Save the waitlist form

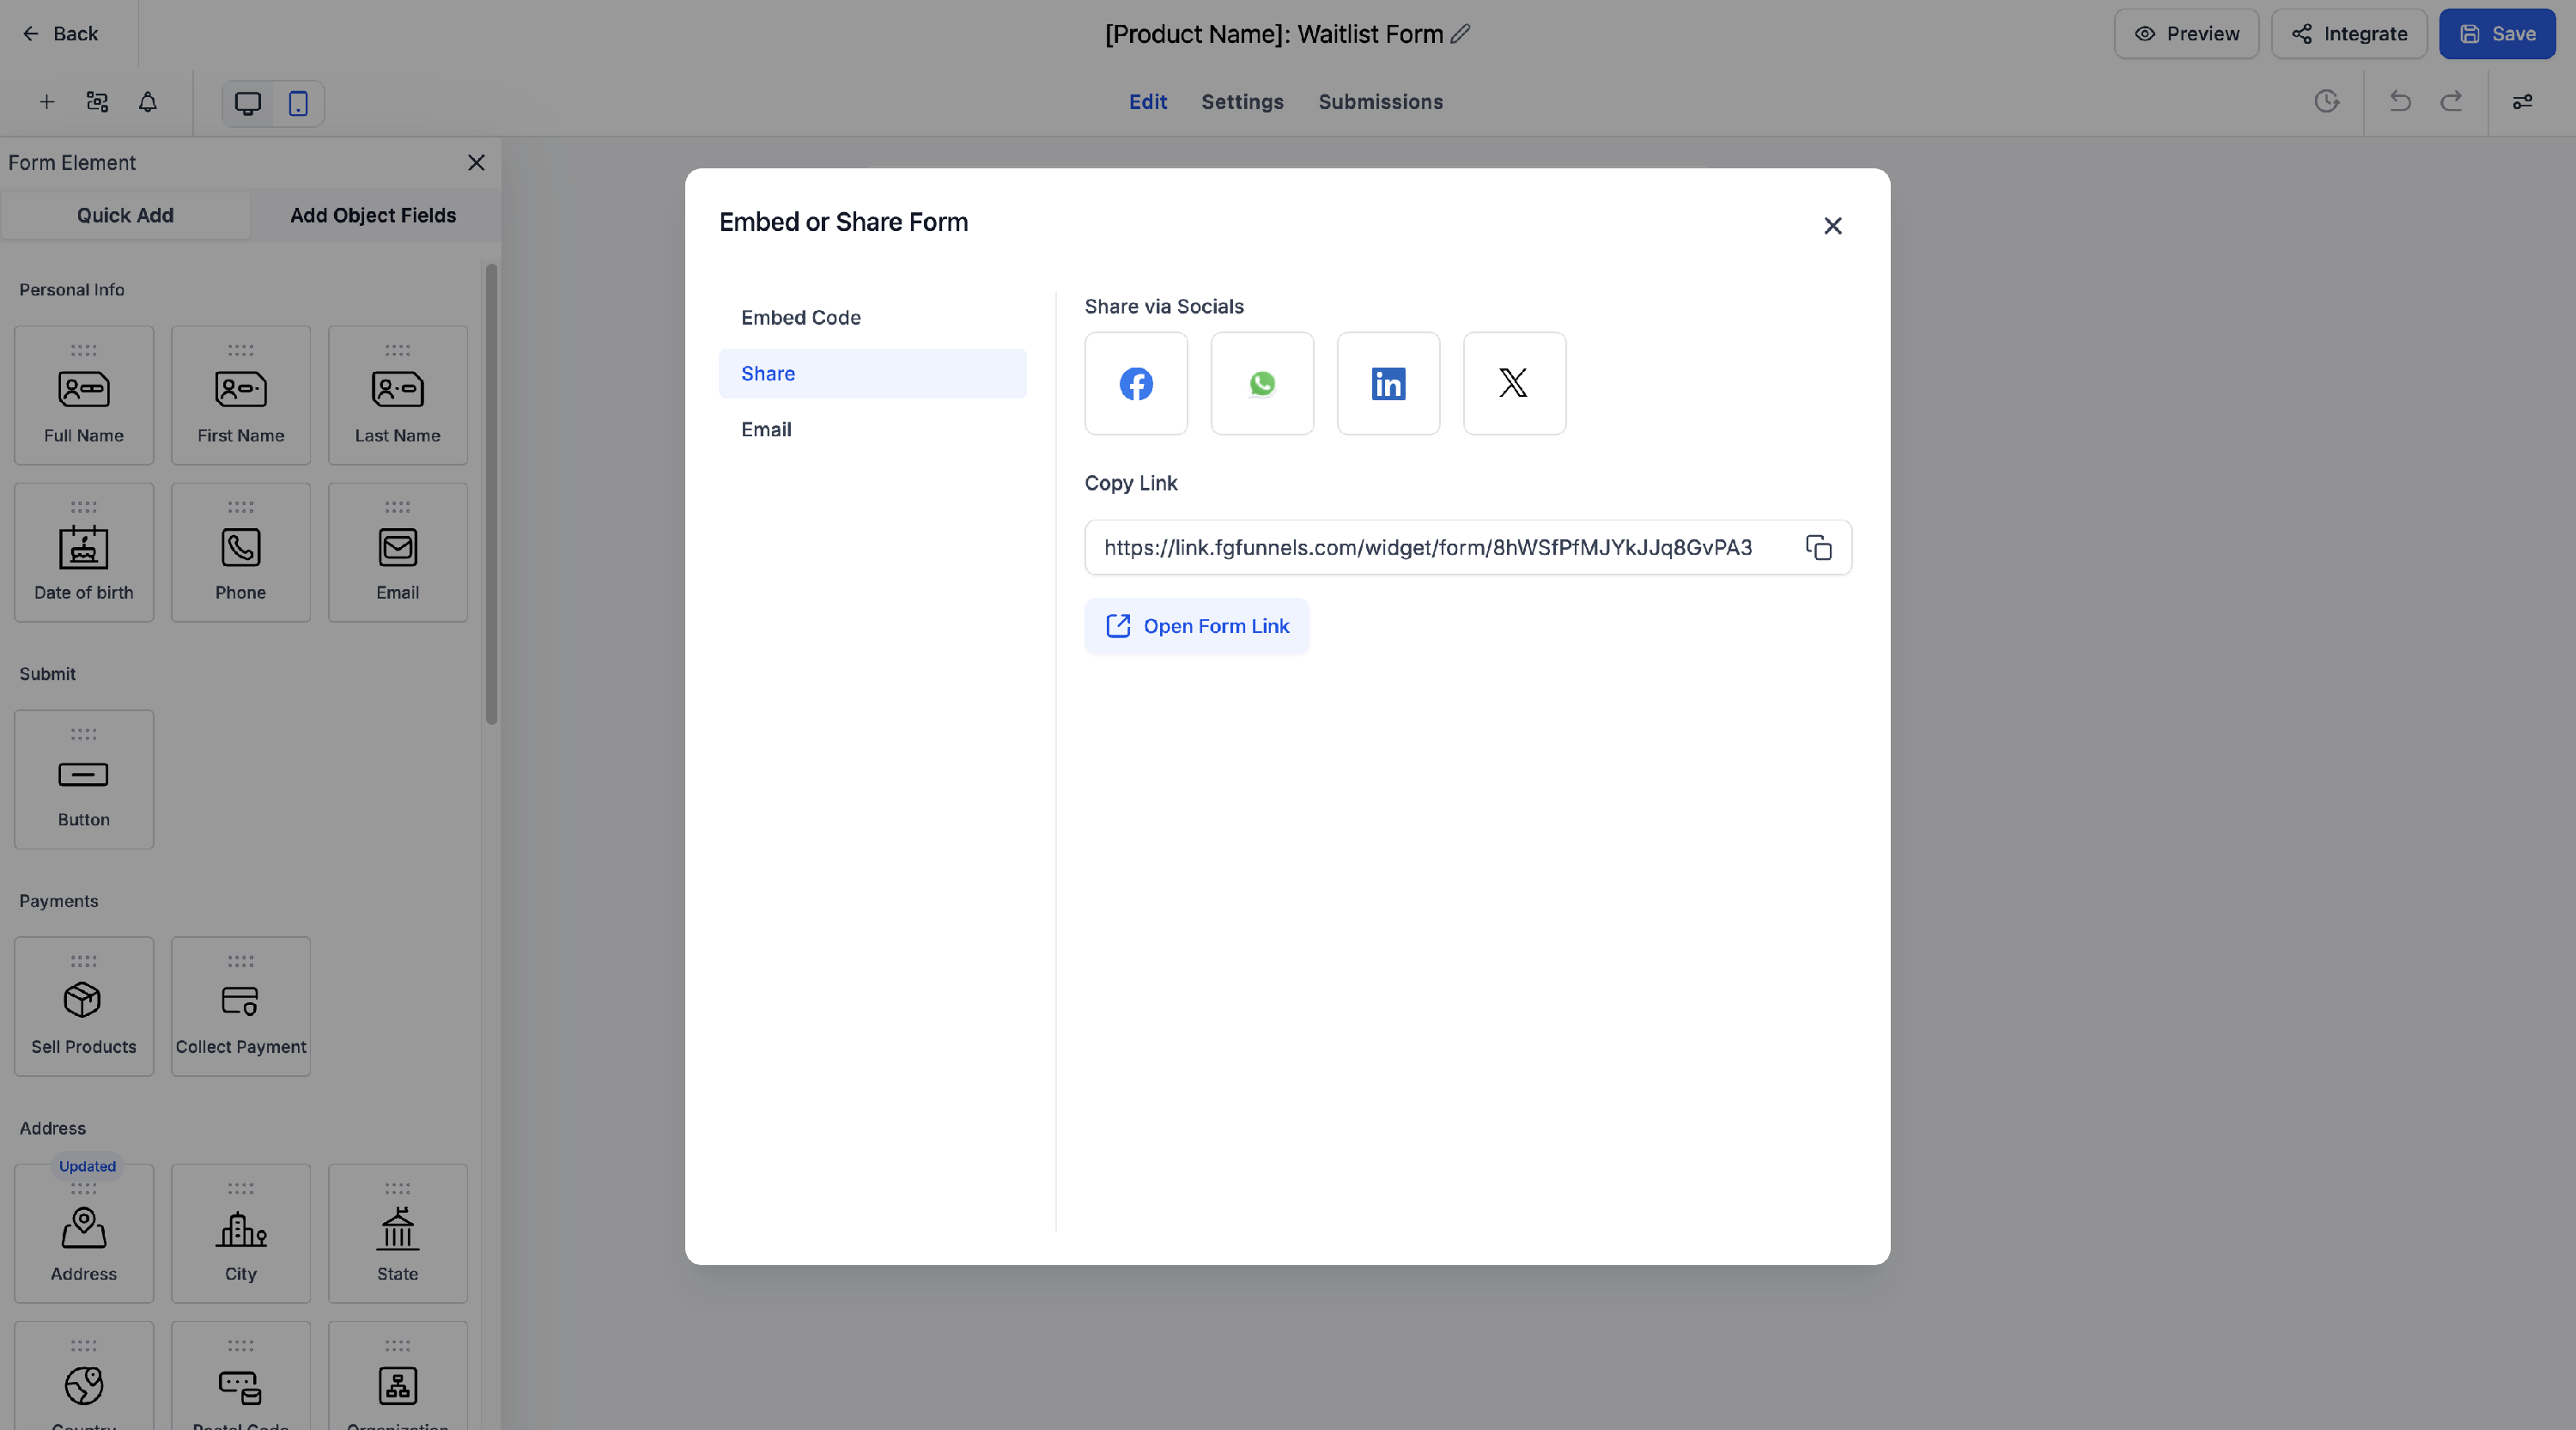2497,33
